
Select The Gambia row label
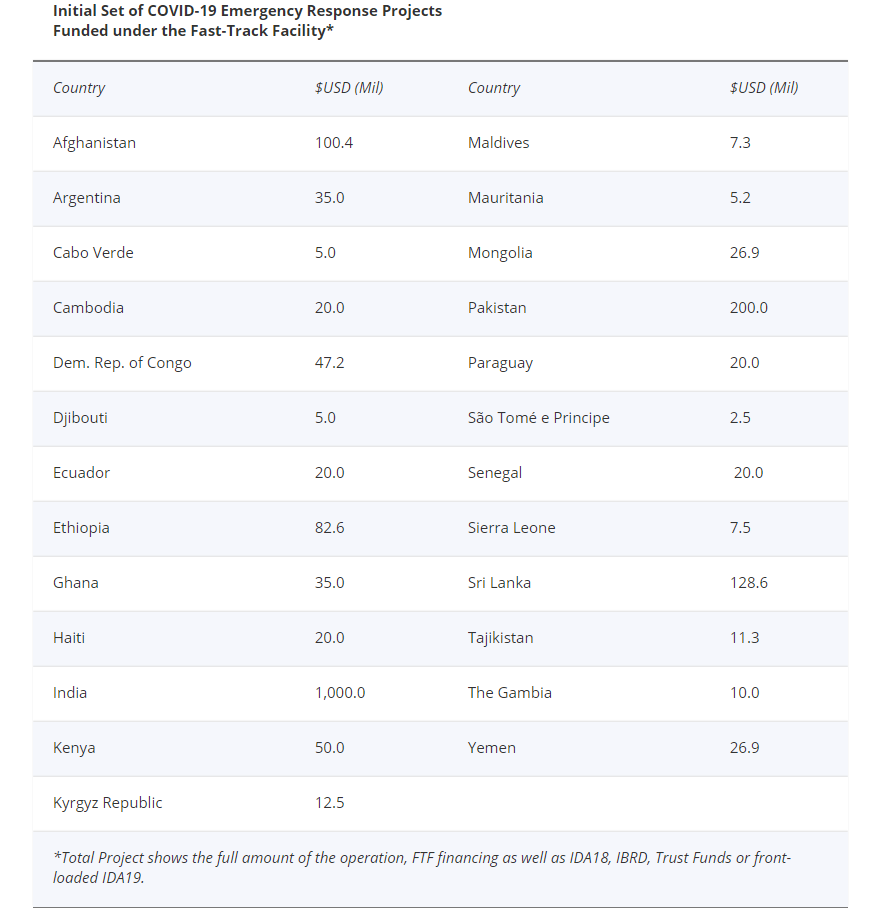point(510,693)
